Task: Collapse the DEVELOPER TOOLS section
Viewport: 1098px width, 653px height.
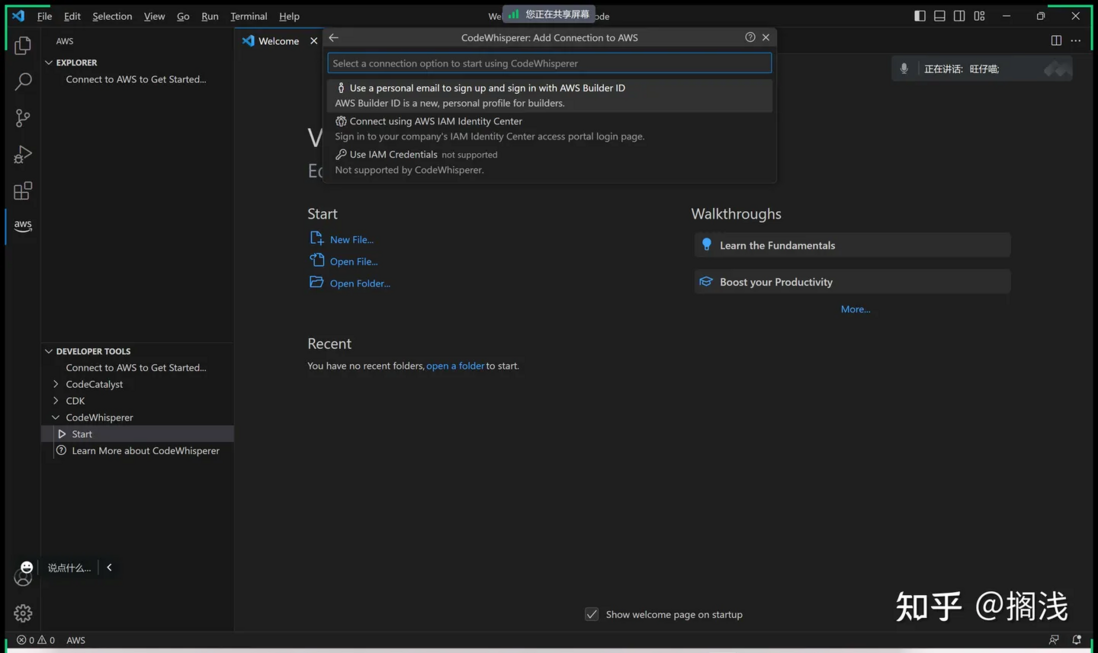Action: [x=48, y=351]
